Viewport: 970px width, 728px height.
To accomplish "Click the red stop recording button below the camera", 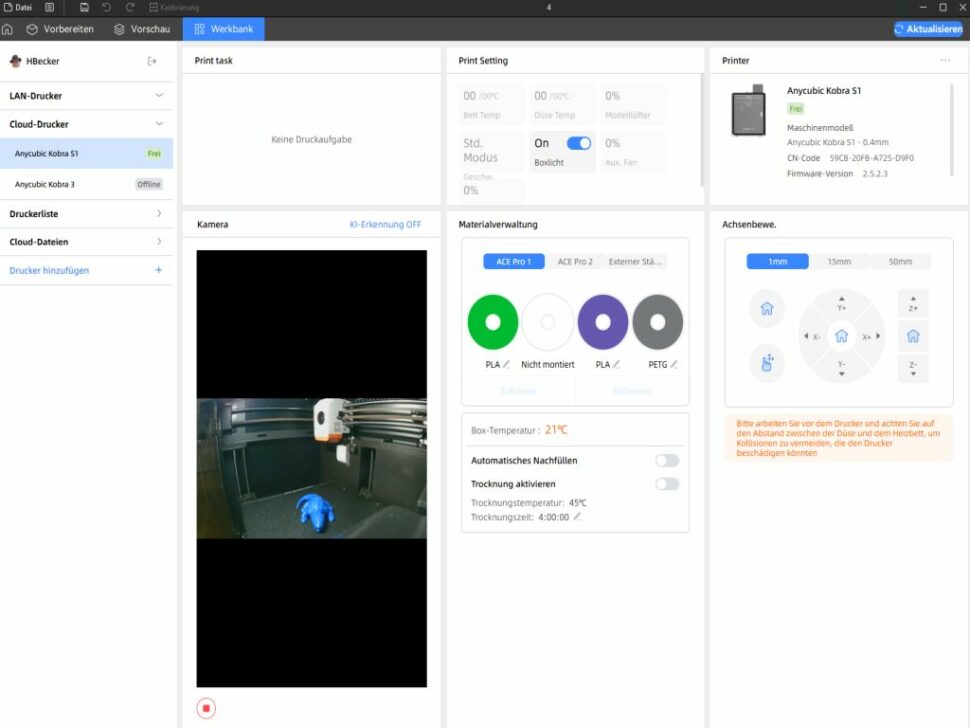I will (206, 708).
